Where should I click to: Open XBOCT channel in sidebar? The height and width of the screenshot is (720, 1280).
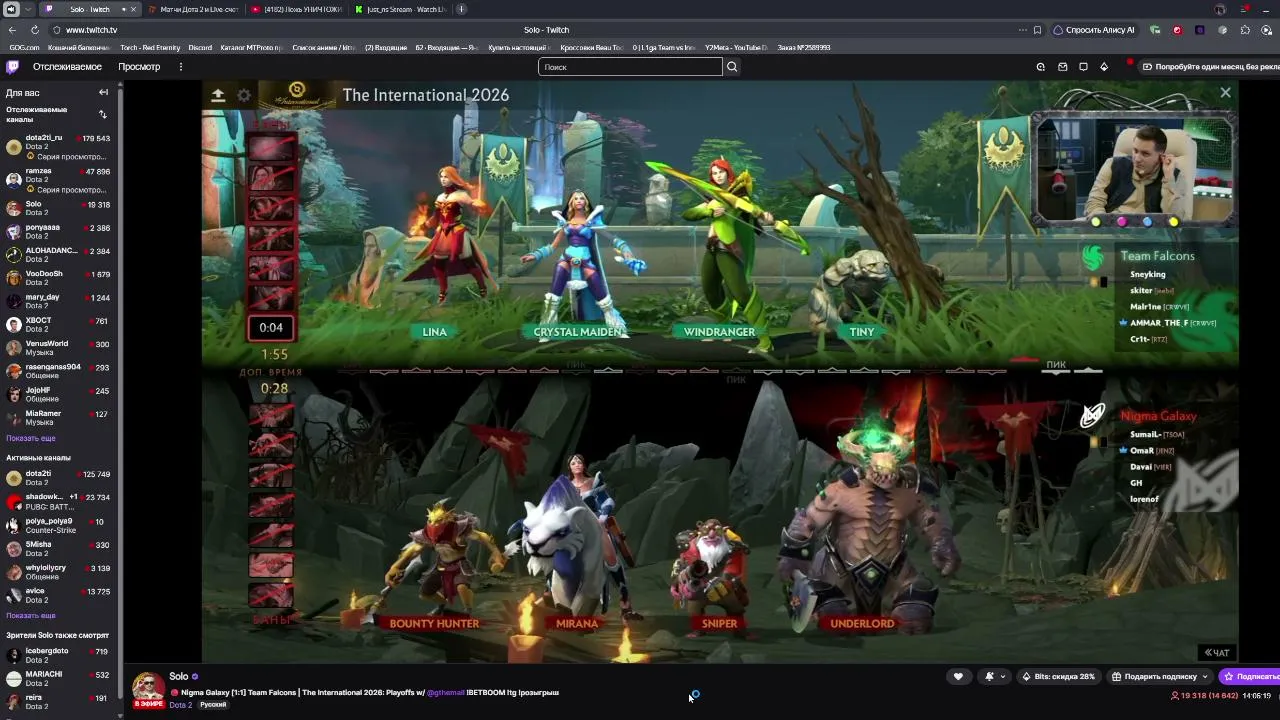[x=58, y=324]
